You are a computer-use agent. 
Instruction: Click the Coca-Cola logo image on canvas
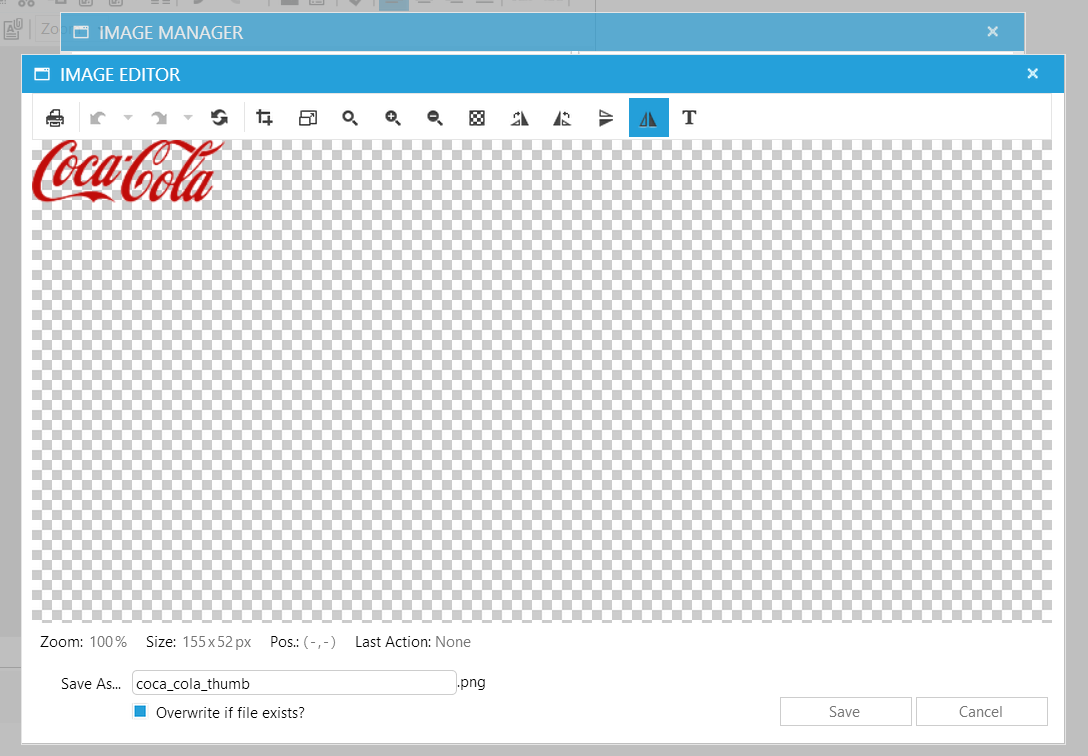click(x=128, y=171)
